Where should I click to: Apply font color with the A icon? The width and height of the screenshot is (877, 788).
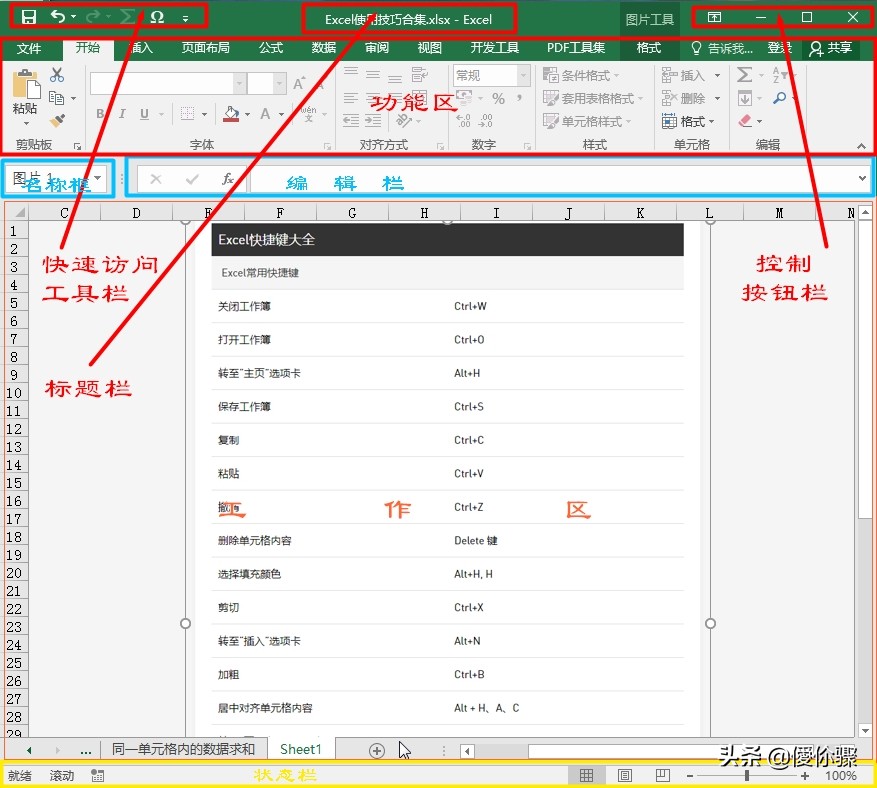(x=265, y=114)
